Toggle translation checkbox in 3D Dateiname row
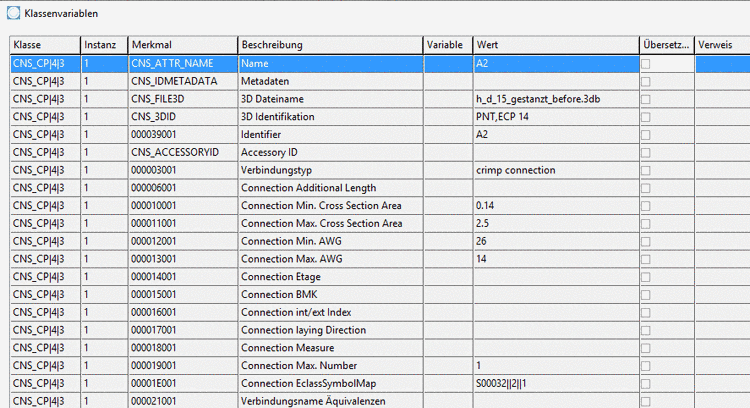The image size is (750, 408). (x=646, y=99)
